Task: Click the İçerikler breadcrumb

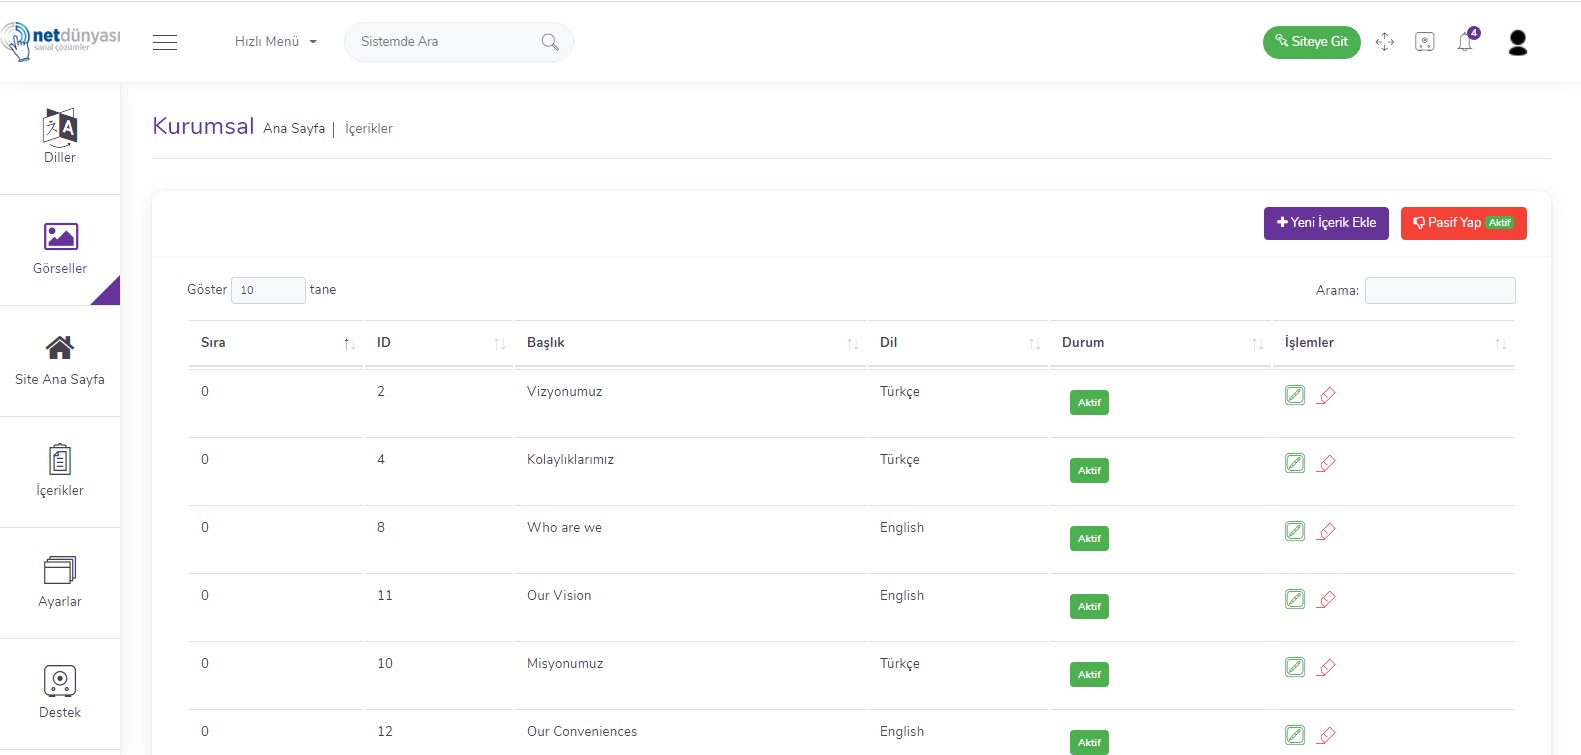Action: click(369, 128)
